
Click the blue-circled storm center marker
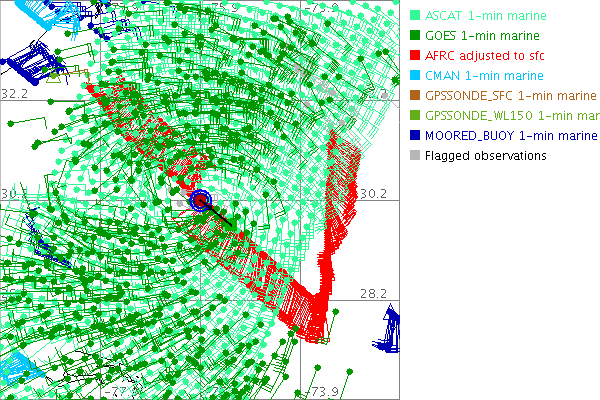202,200
